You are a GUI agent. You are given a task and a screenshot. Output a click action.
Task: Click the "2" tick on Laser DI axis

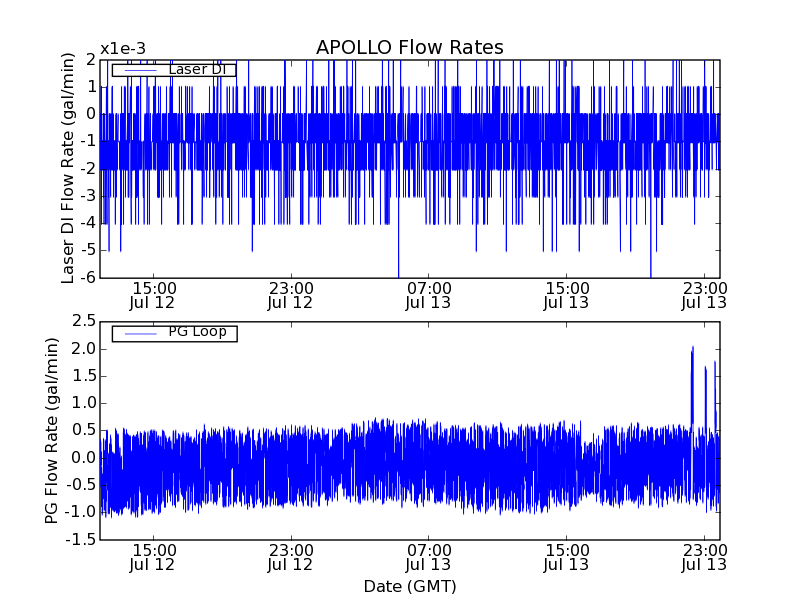[91, 60]
